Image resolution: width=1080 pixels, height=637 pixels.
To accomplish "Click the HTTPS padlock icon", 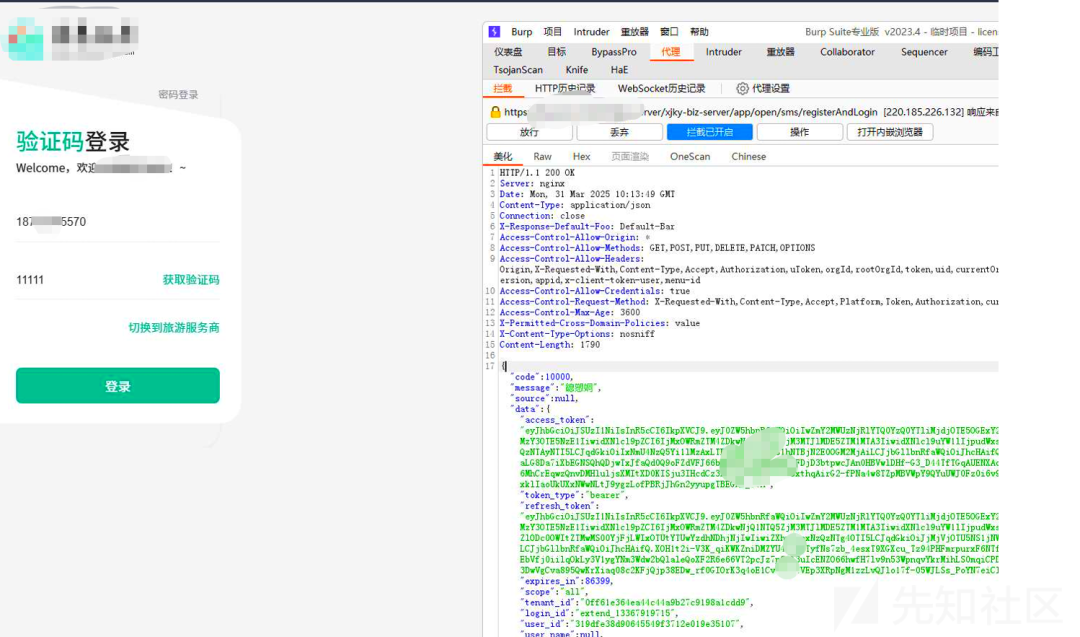I will pos(495,112).
